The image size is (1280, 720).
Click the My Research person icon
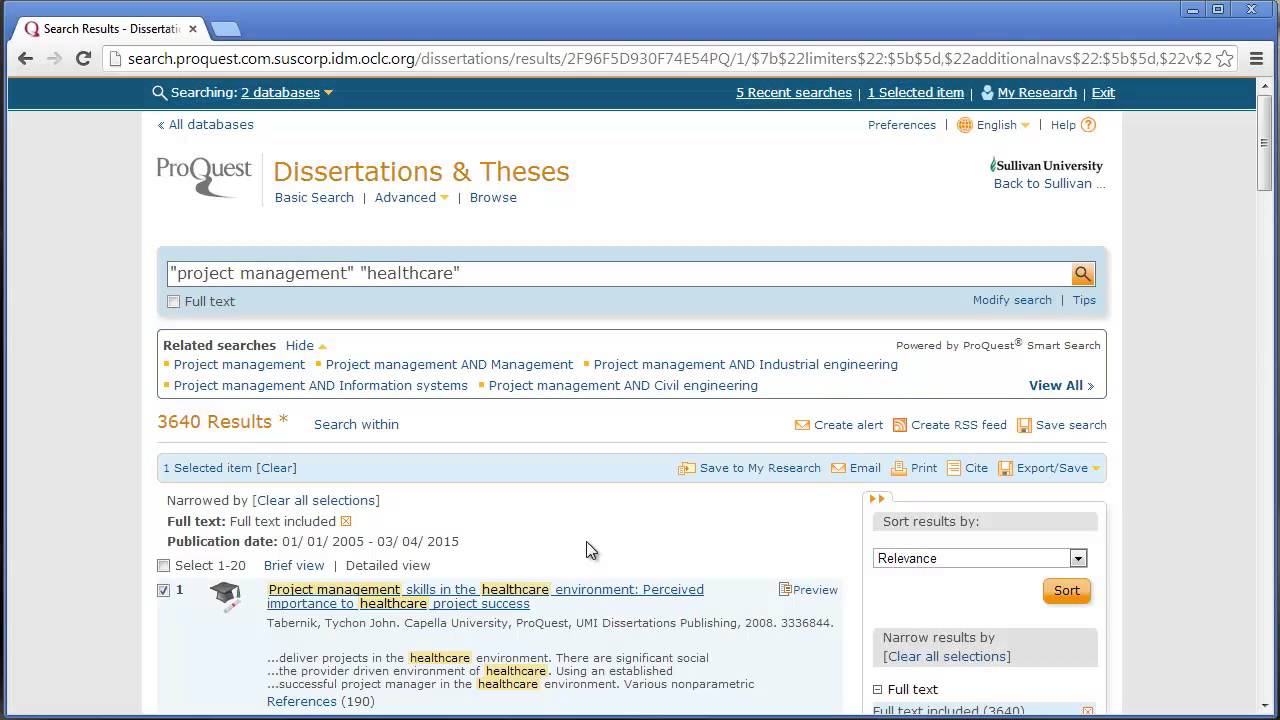[987, 92]
